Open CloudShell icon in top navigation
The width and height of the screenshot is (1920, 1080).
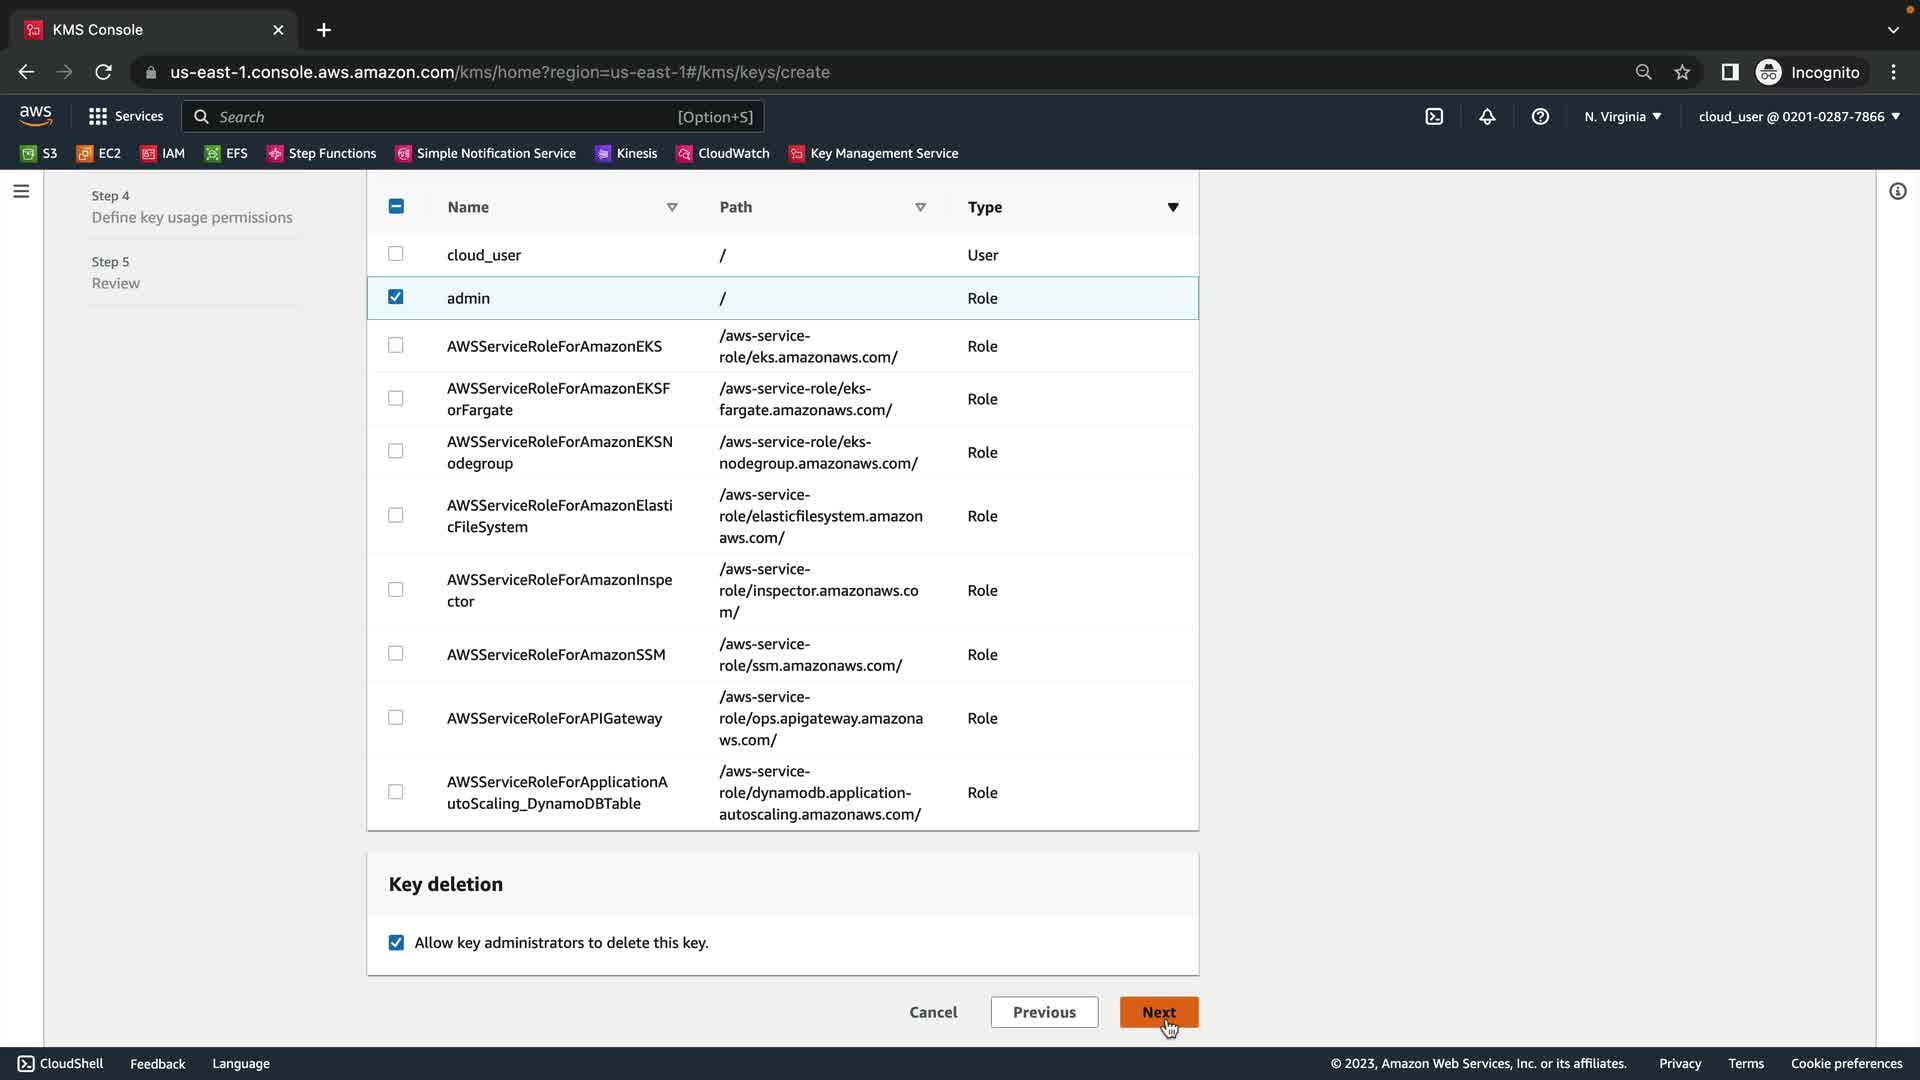[1434, 117]
